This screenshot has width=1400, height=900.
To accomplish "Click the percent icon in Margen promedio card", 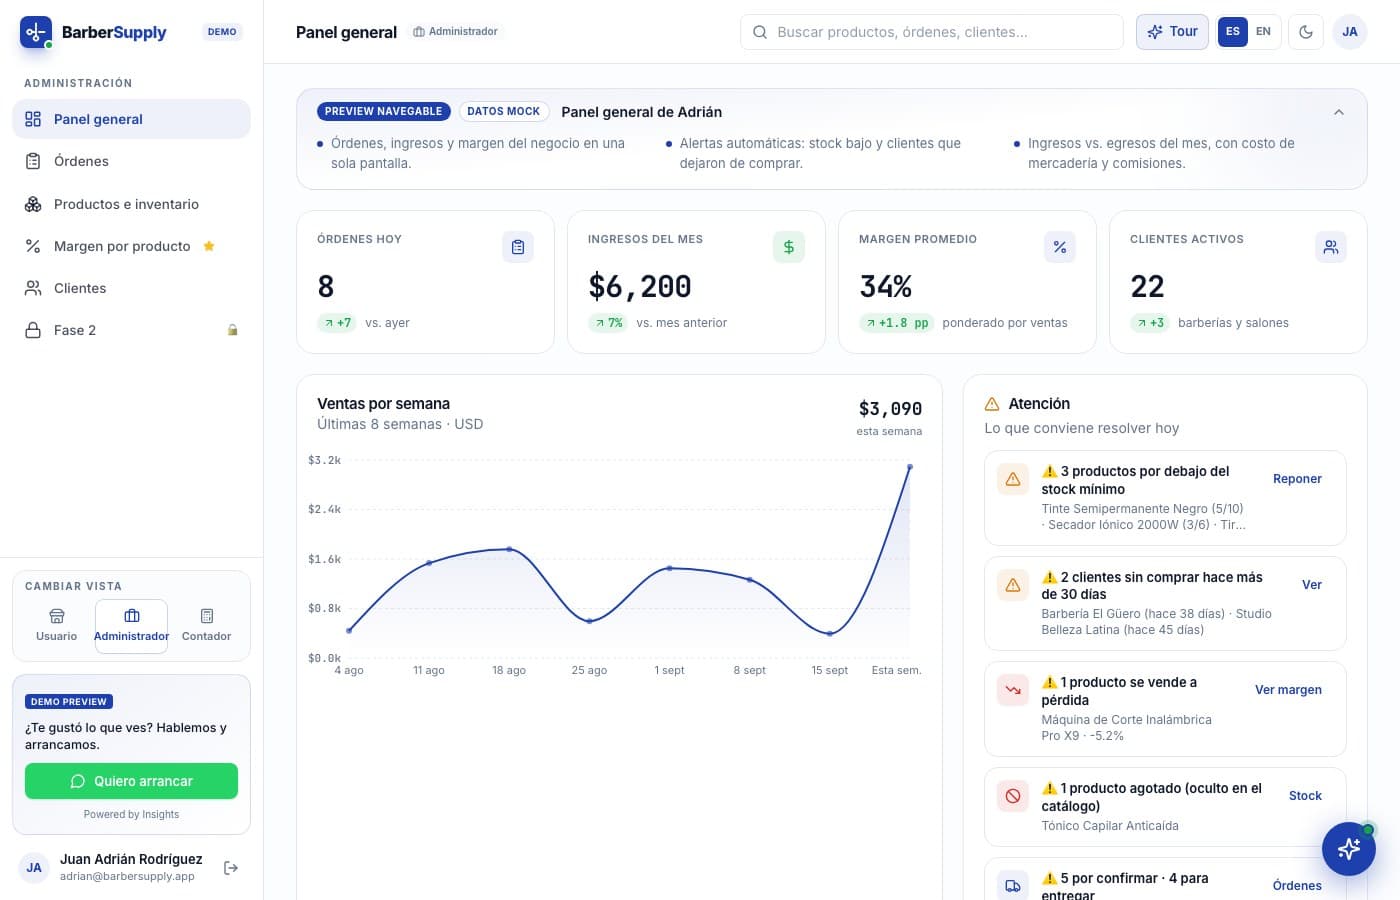I will click(1060, 247).
